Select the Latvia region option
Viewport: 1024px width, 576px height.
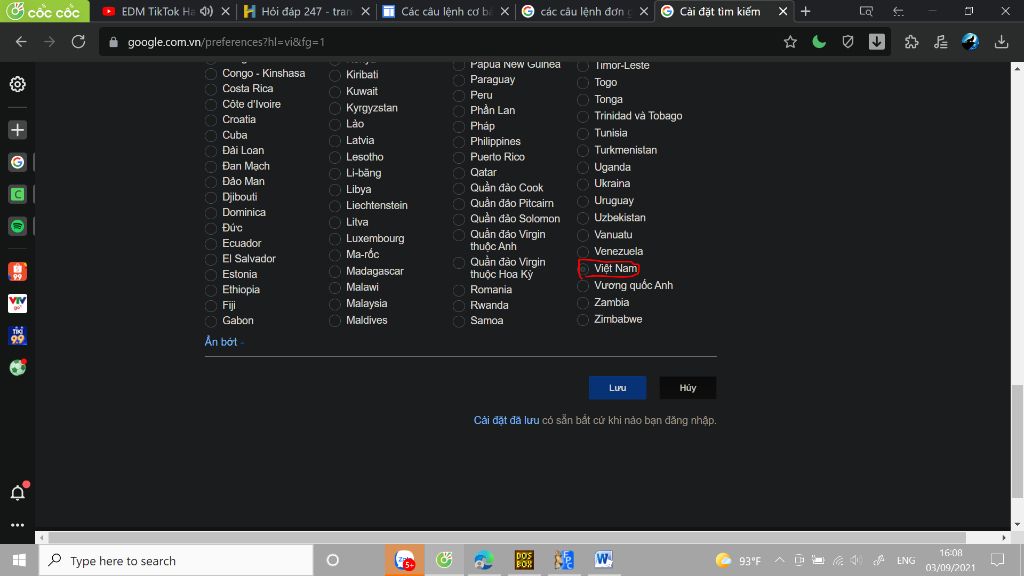pos(335,140)
